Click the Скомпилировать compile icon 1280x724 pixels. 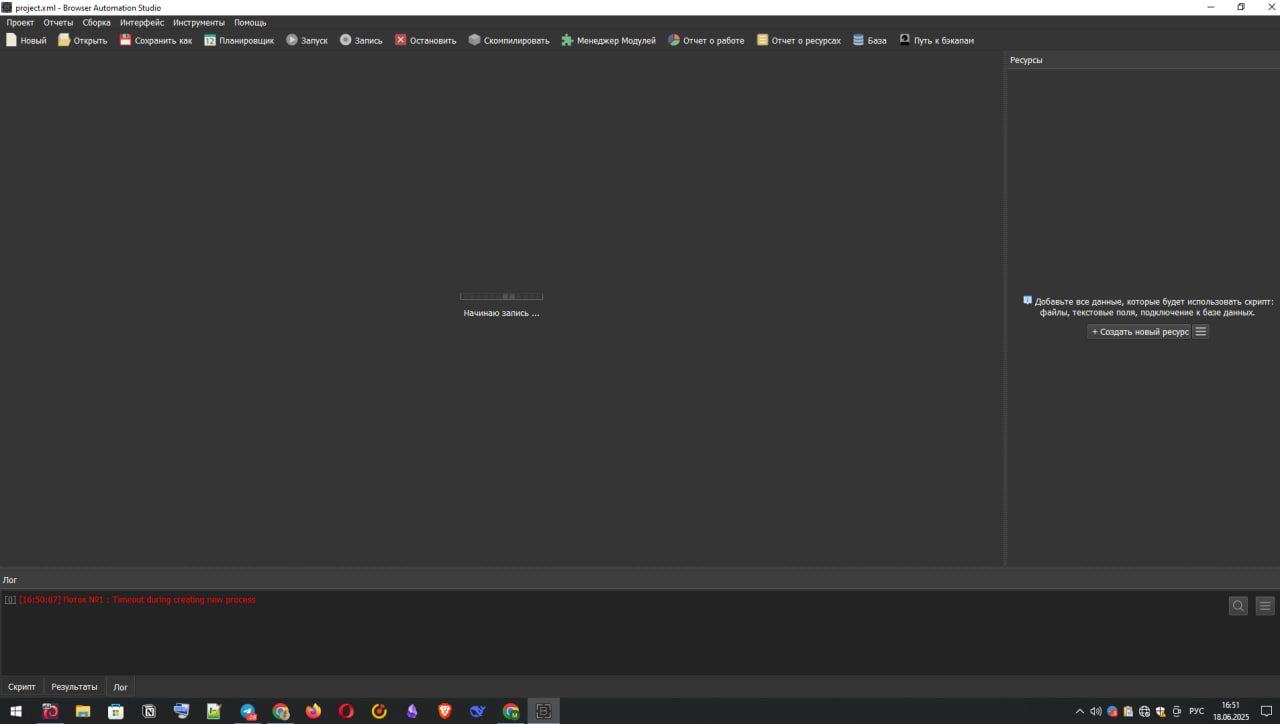pos(475,40)
